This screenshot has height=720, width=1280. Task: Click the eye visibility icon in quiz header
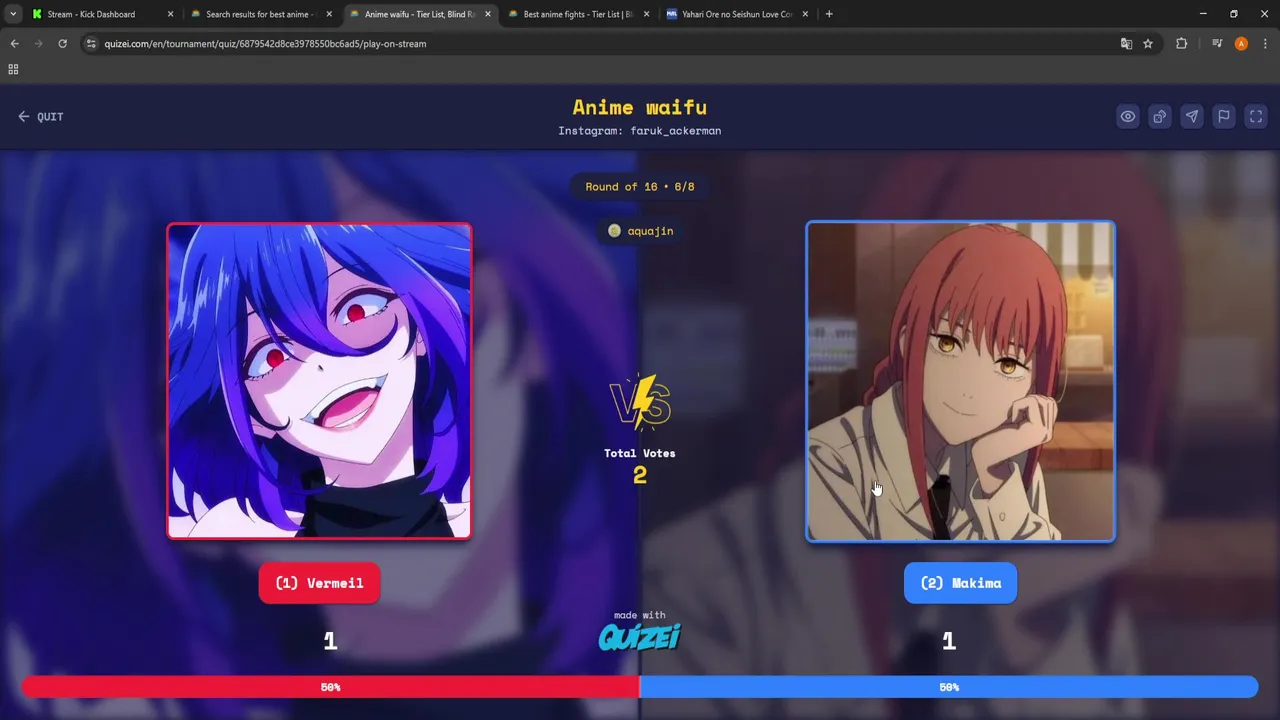click(1127, 117)
